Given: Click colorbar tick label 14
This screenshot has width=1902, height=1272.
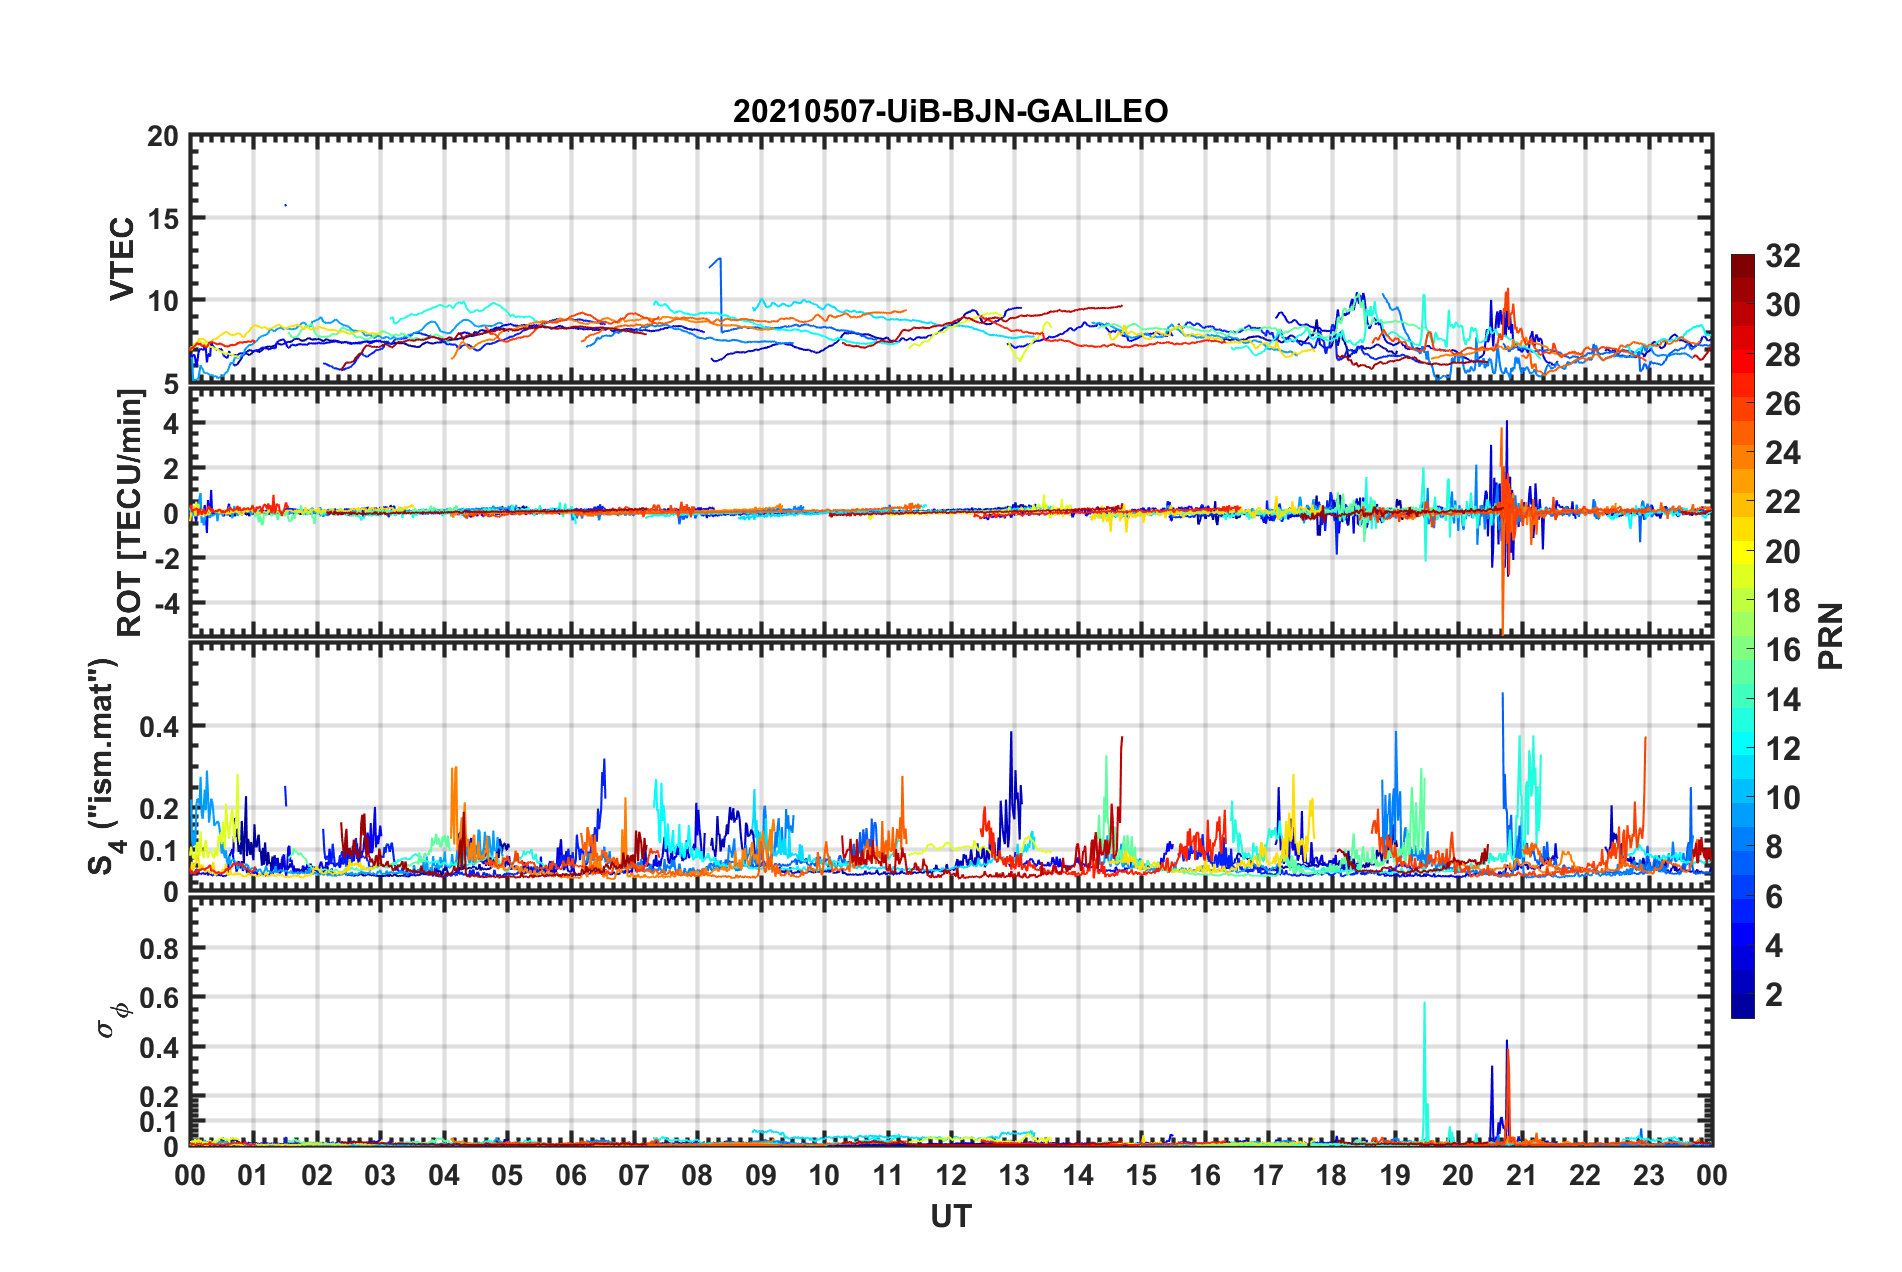Looking at the screenshot, I should pos(1783,700).
